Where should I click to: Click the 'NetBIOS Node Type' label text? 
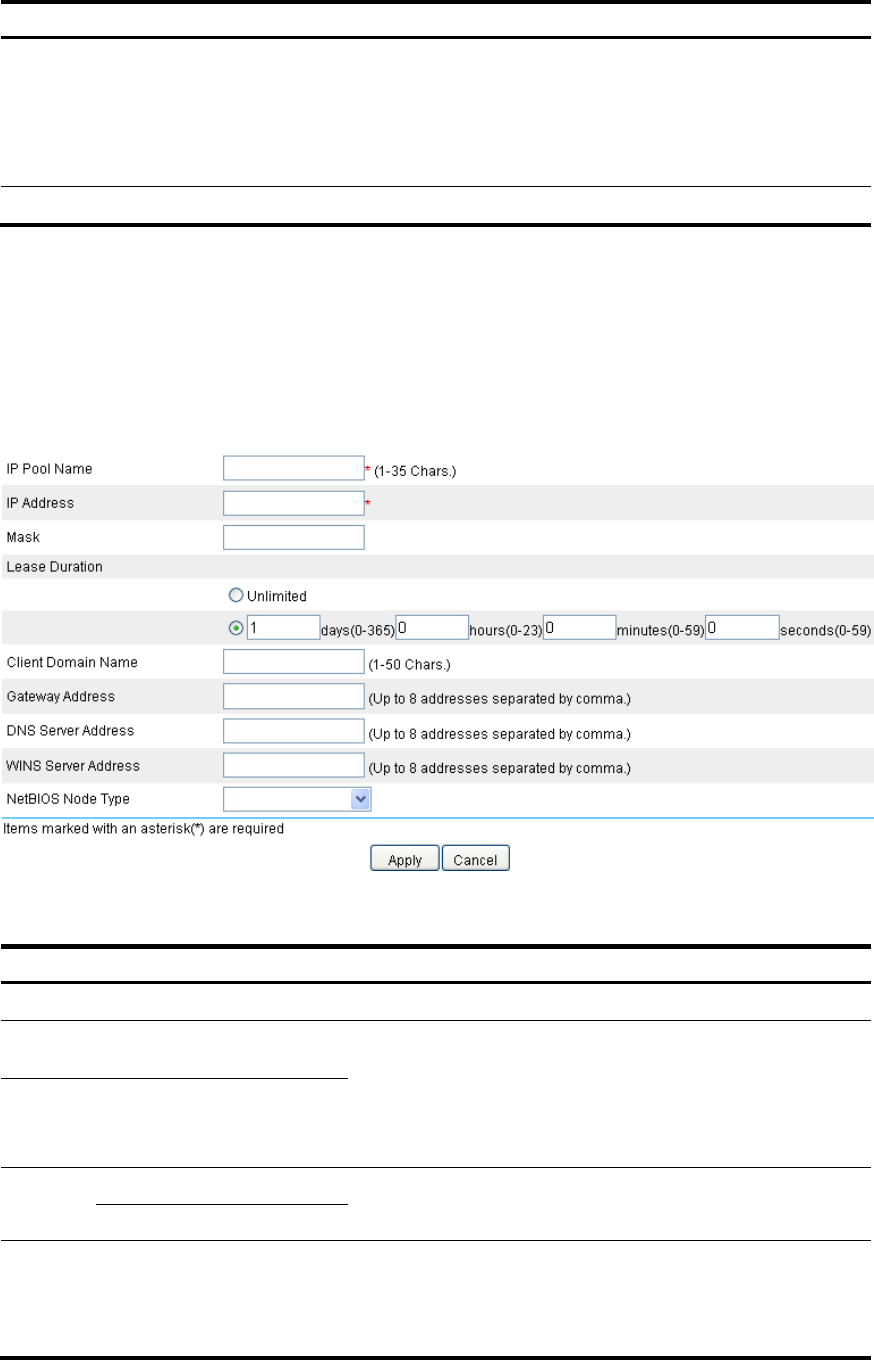(68, 799)
